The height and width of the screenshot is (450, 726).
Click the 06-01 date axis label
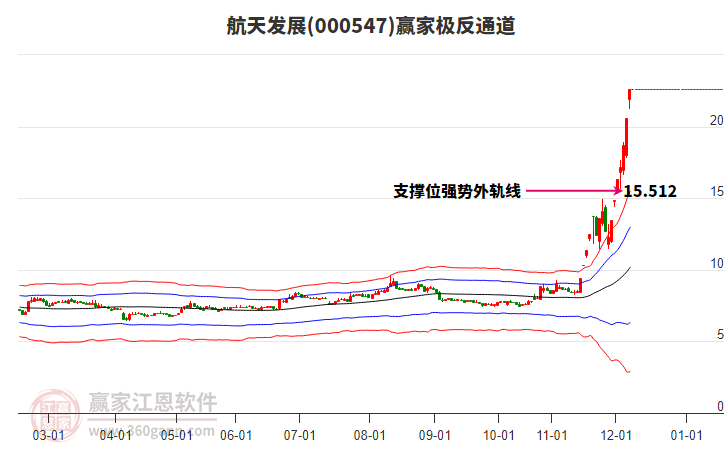pyautogui.click(x=236, y=435)
